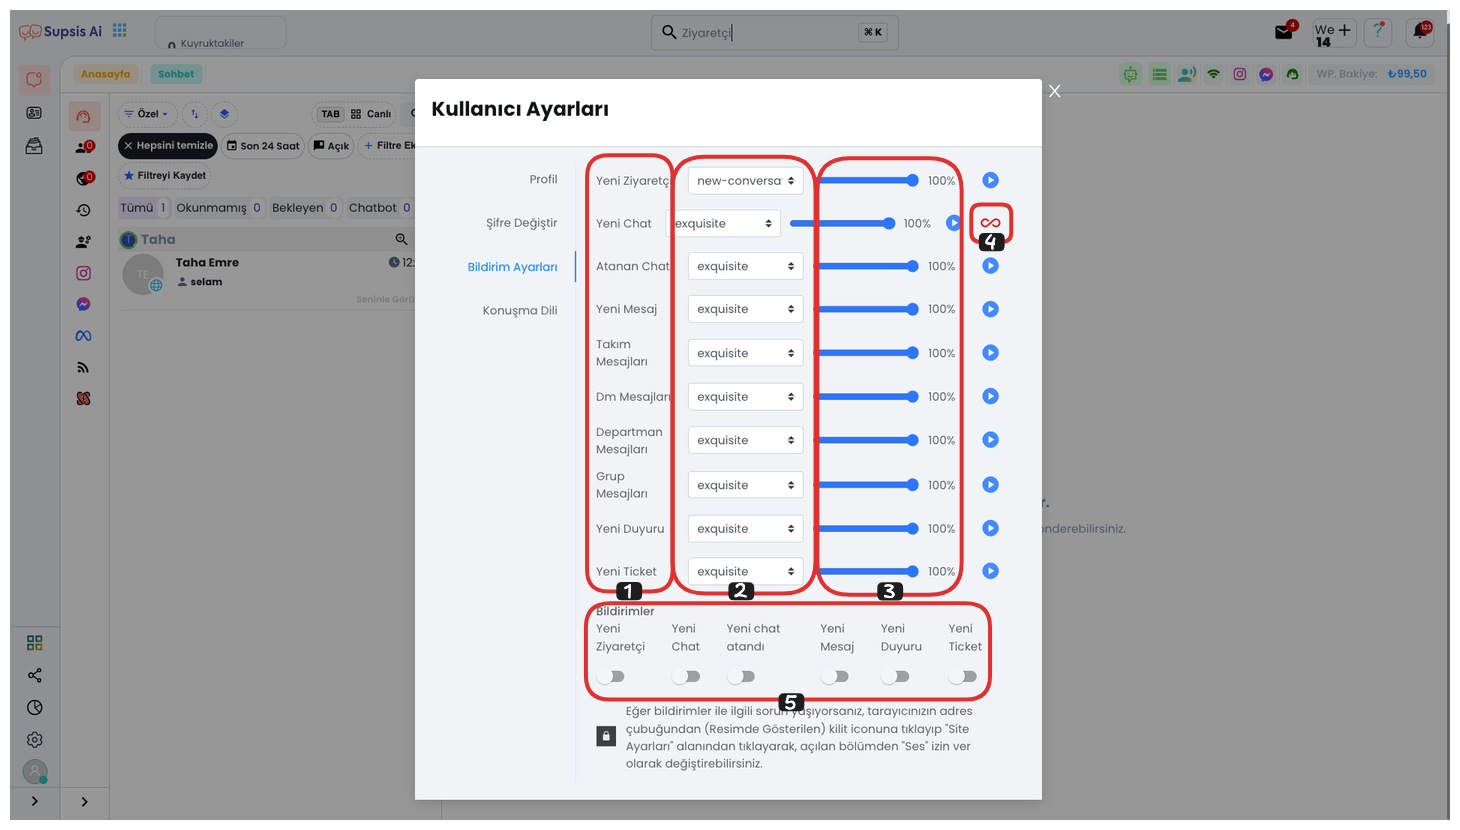Open the apps grid icon beside logo
This screenshot has width=1460, height=830.
click(x=120, y=31)
